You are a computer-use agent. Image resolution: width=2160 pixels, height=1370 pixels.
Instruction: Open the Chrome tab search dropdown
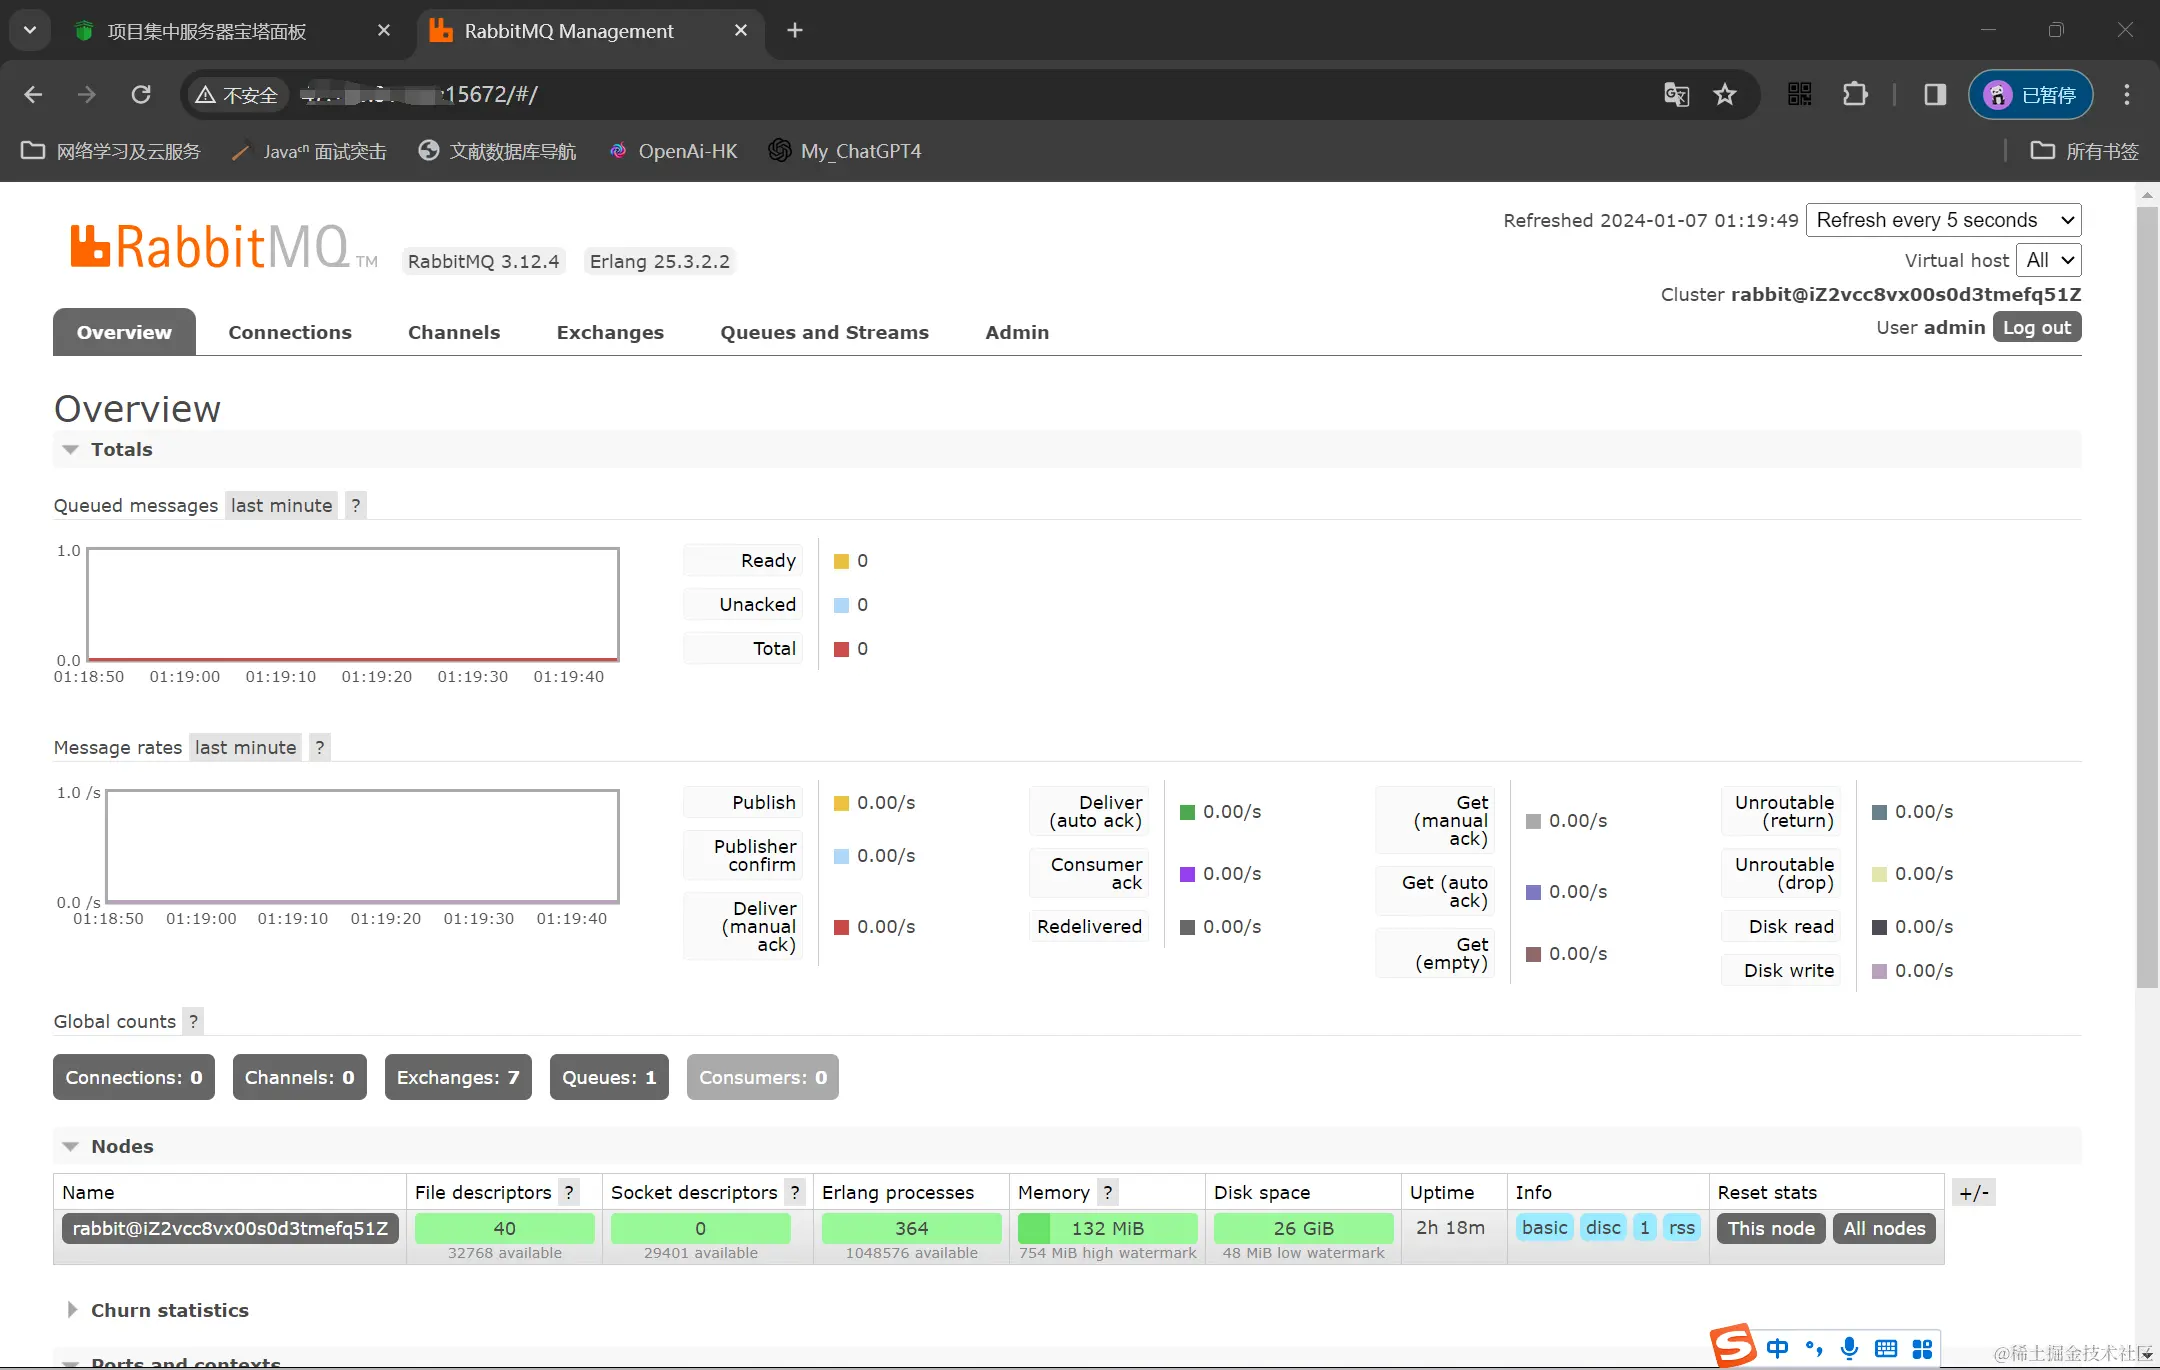(x=30, y=30)
